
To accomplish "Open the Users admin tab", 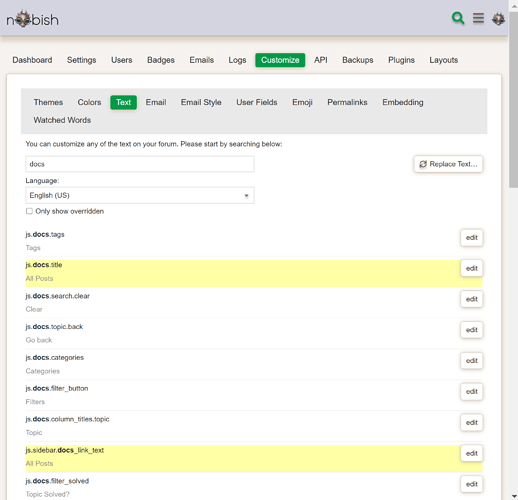I will click(122, 60).
